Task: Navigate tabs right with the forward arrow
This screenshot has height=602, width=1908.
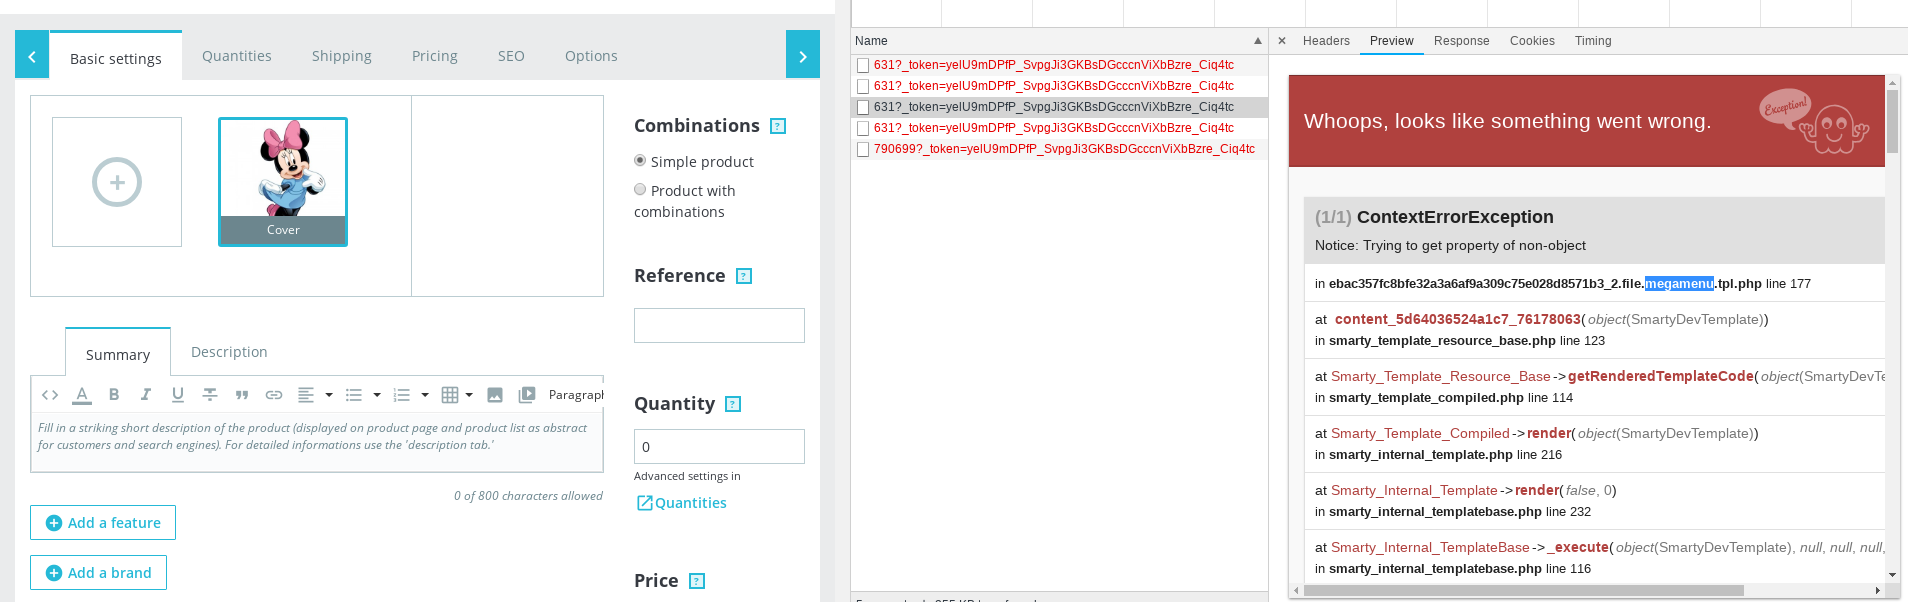Action: [x=803, y=56]
